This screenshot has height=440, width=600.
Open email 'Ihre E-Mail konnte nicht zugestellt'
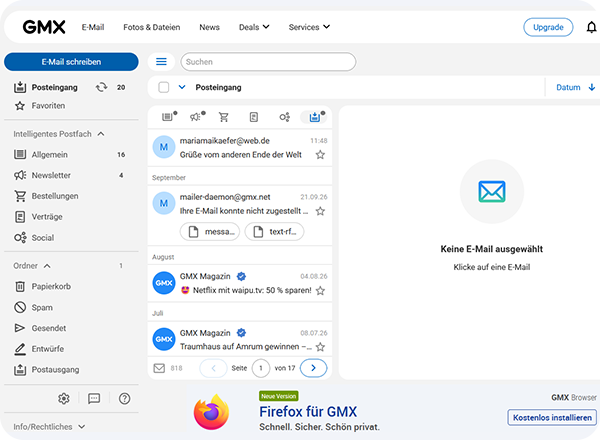click(240, 215)
